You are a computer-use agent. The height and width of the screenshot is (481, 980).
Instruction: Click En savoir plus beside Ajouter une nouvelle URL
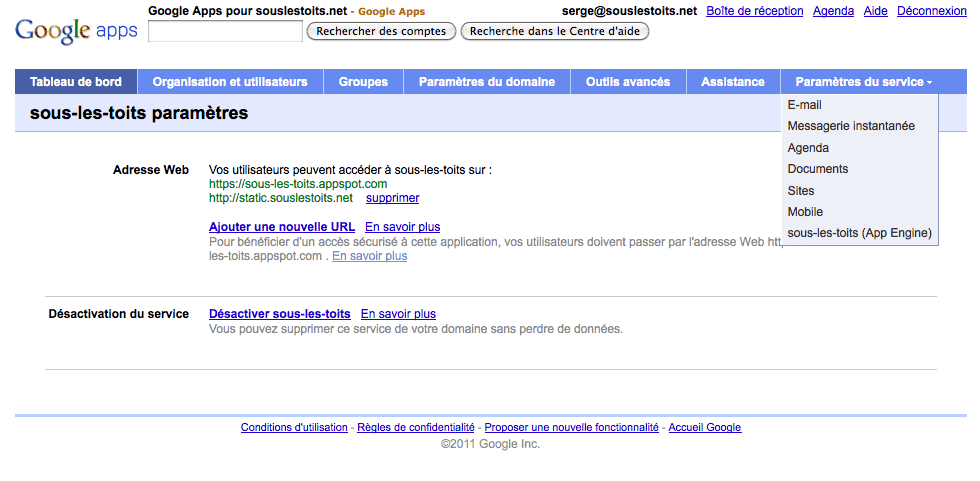click(x=402, y=227)
